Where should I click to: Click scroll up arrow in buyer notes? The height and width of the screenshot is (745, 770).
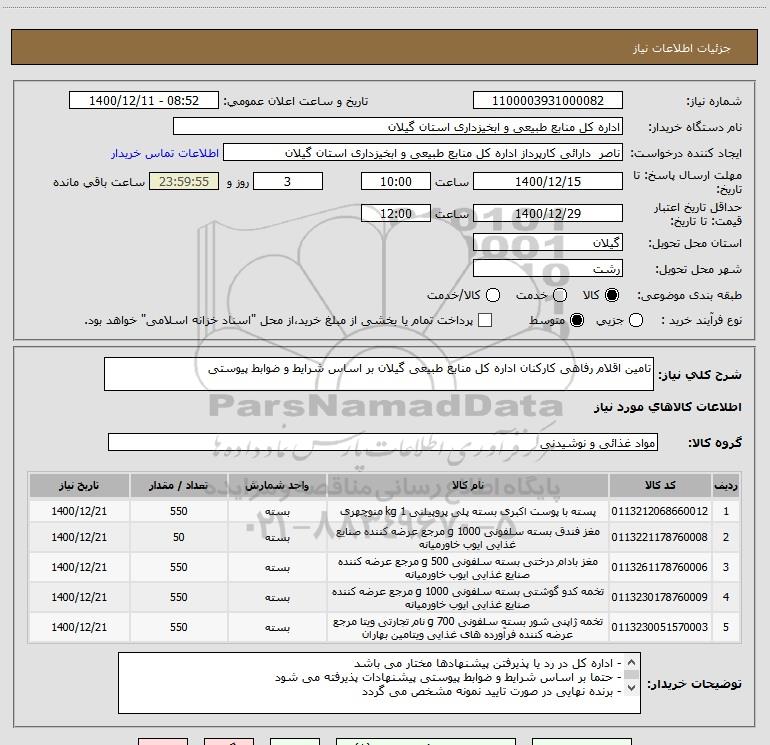click(x=631, y=662)
